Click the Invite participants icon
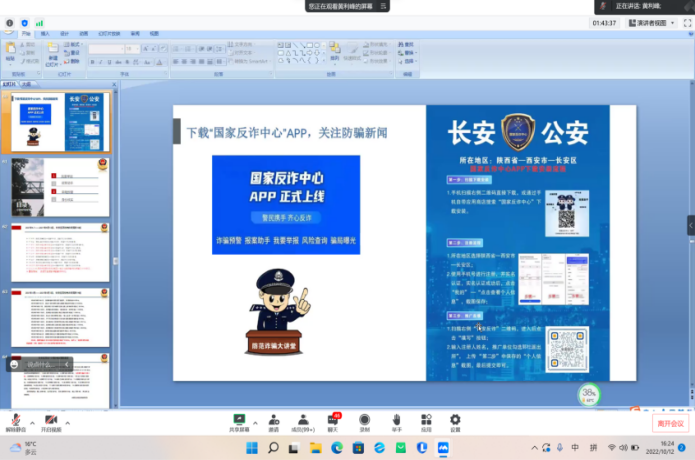Image resolution: width=695 pixels, height=460 pixels. coord(273,420)
